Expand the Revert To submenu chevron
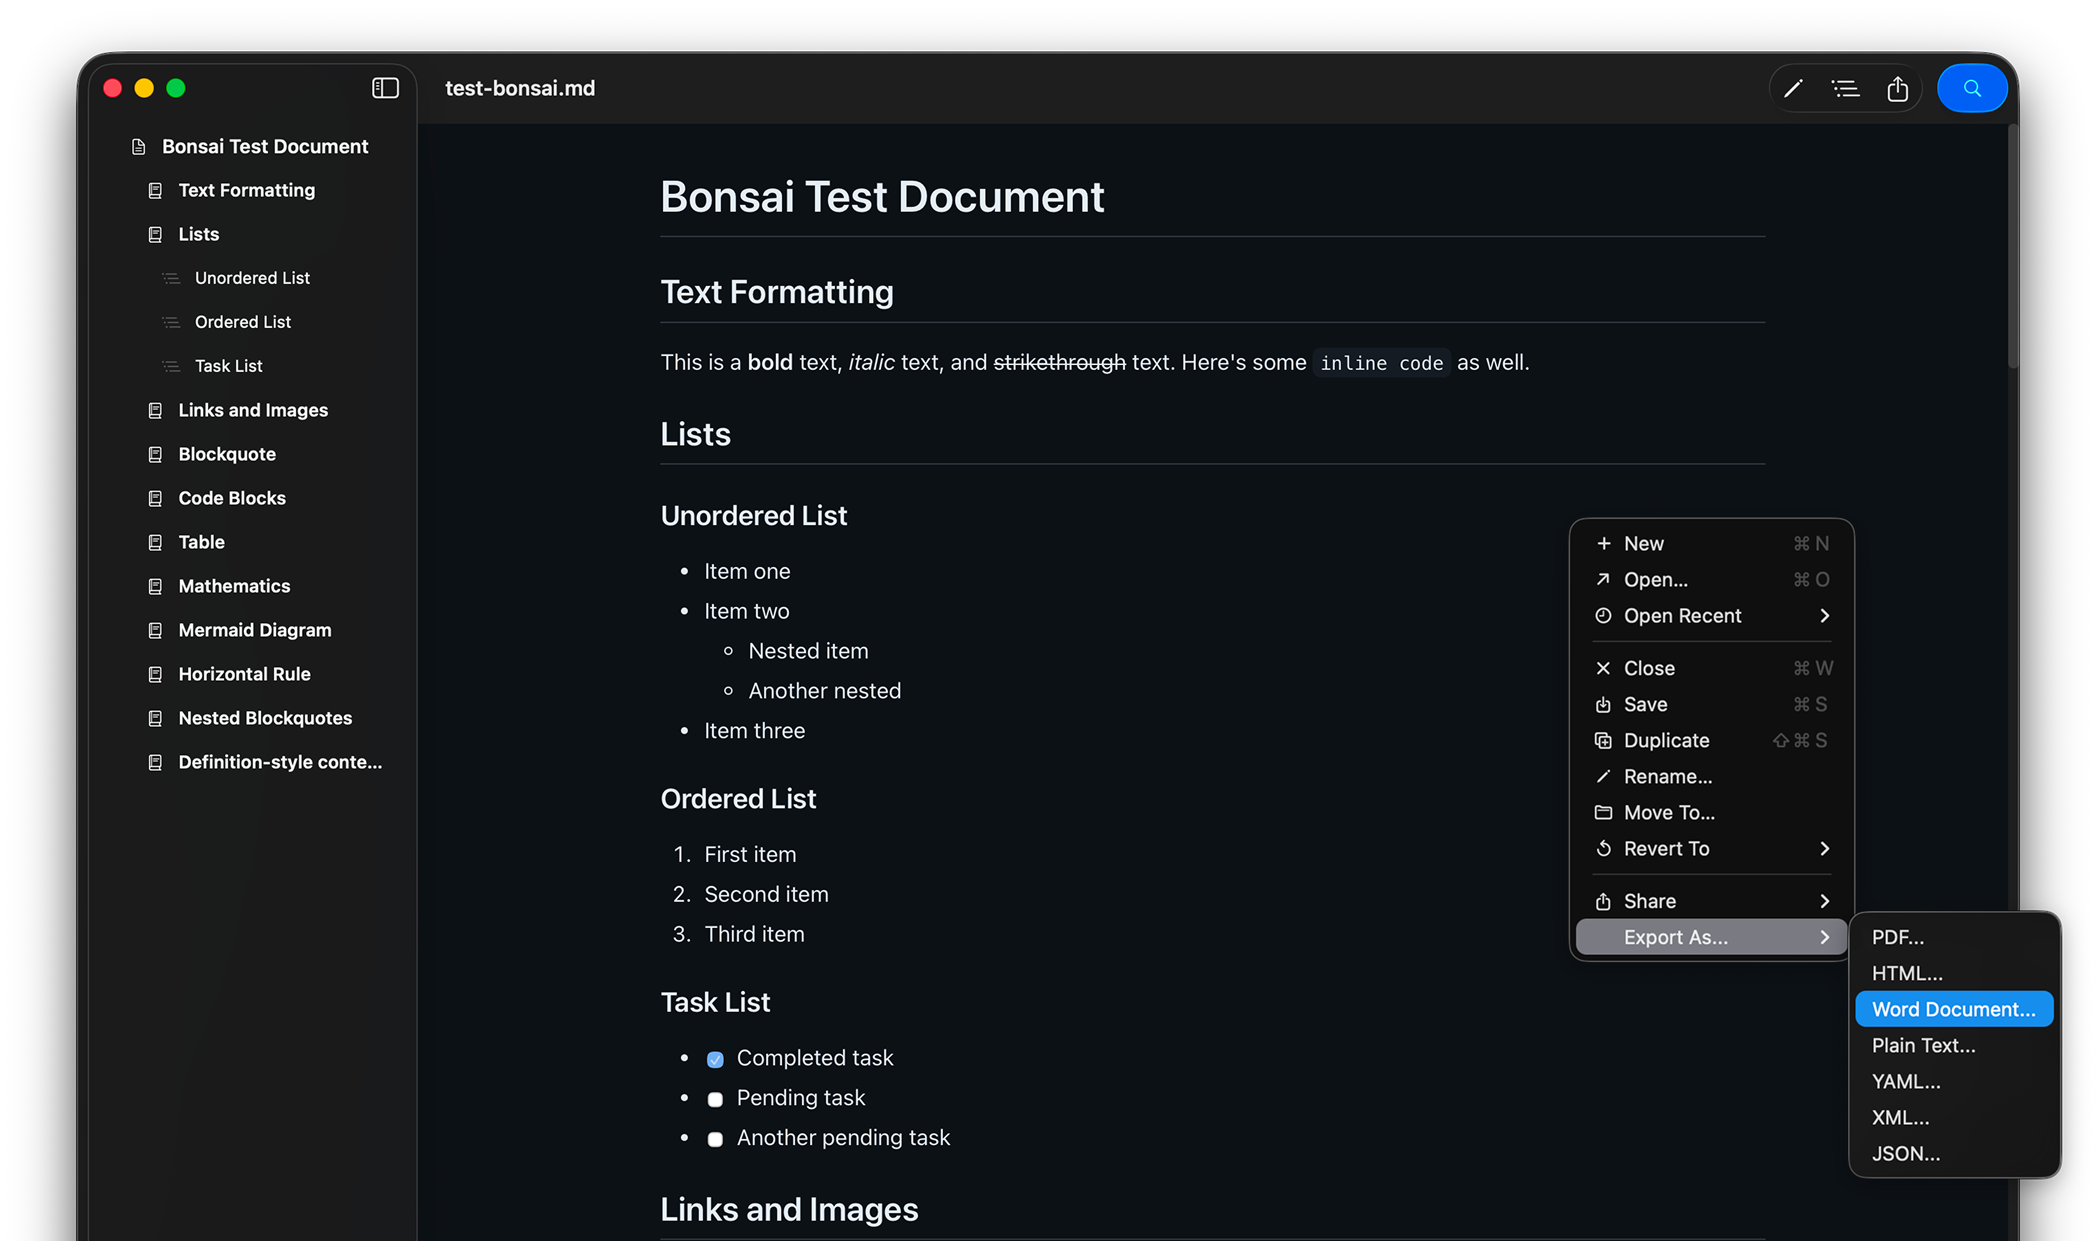 coord(1824,848)
